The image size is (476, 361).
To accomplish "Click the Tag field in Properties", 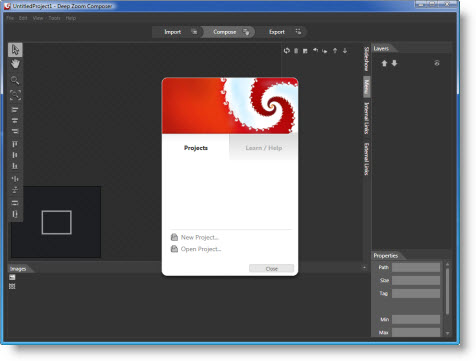I will (416, 293).
